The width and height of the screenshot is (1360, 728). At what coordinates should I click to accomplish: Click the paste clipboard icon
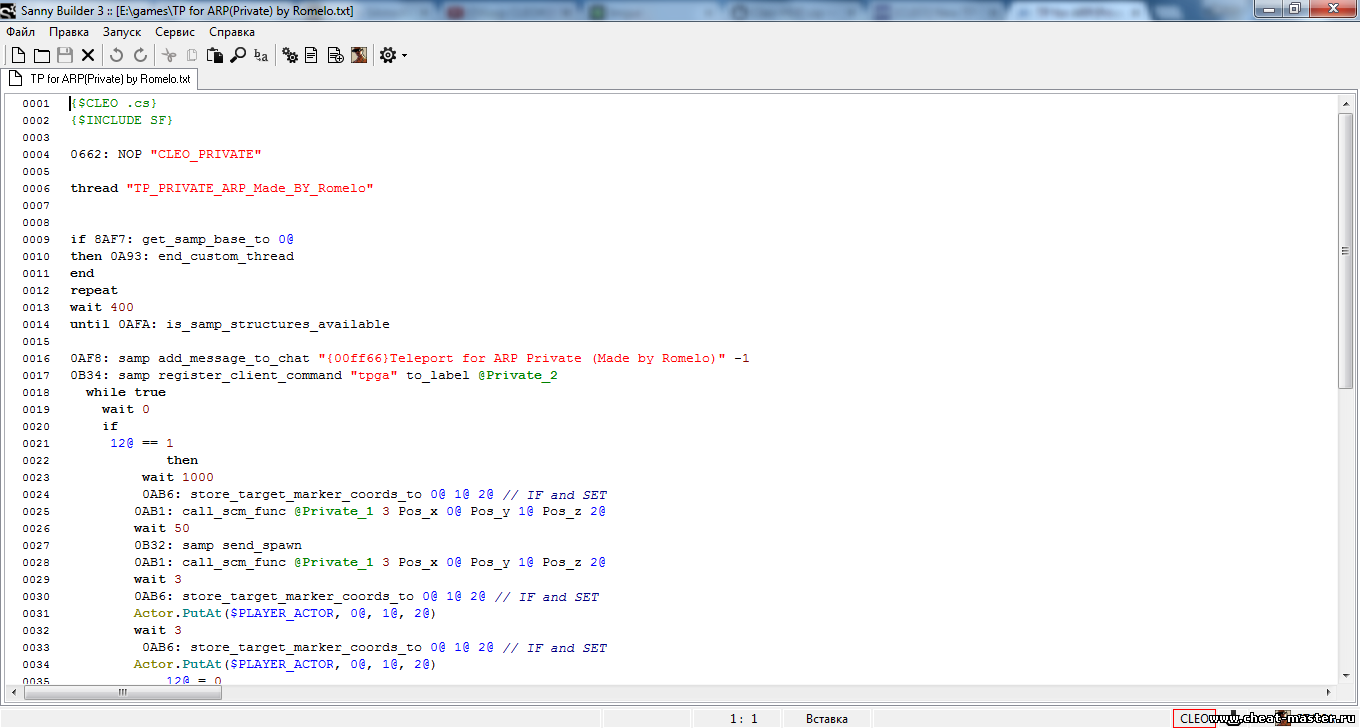point(215,56)
